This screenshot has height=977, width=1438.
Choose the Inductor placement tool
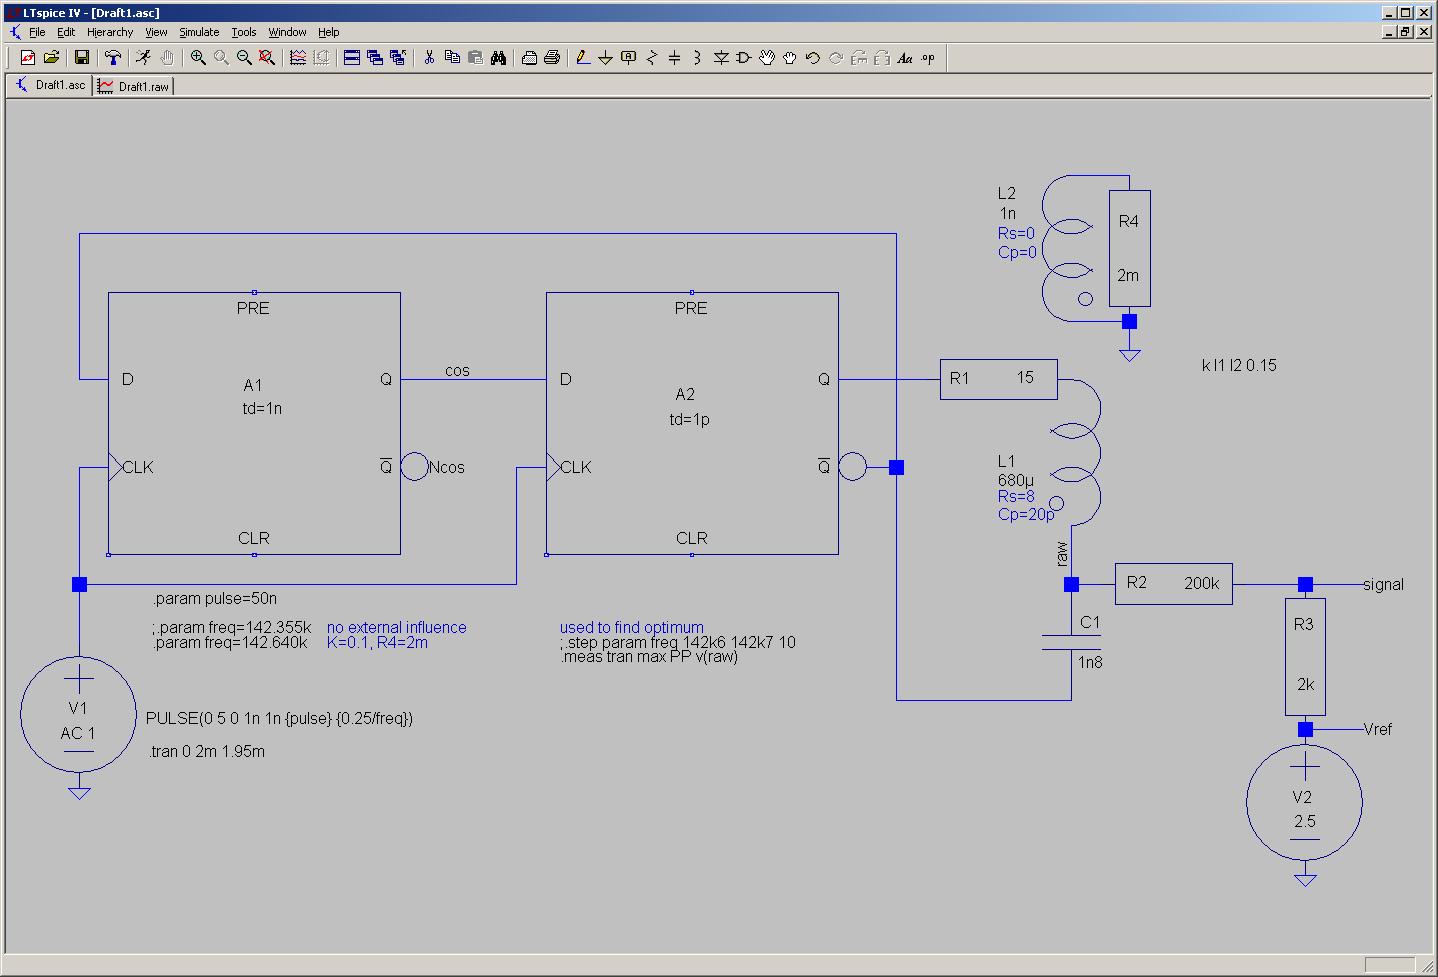tap(697, 58)
